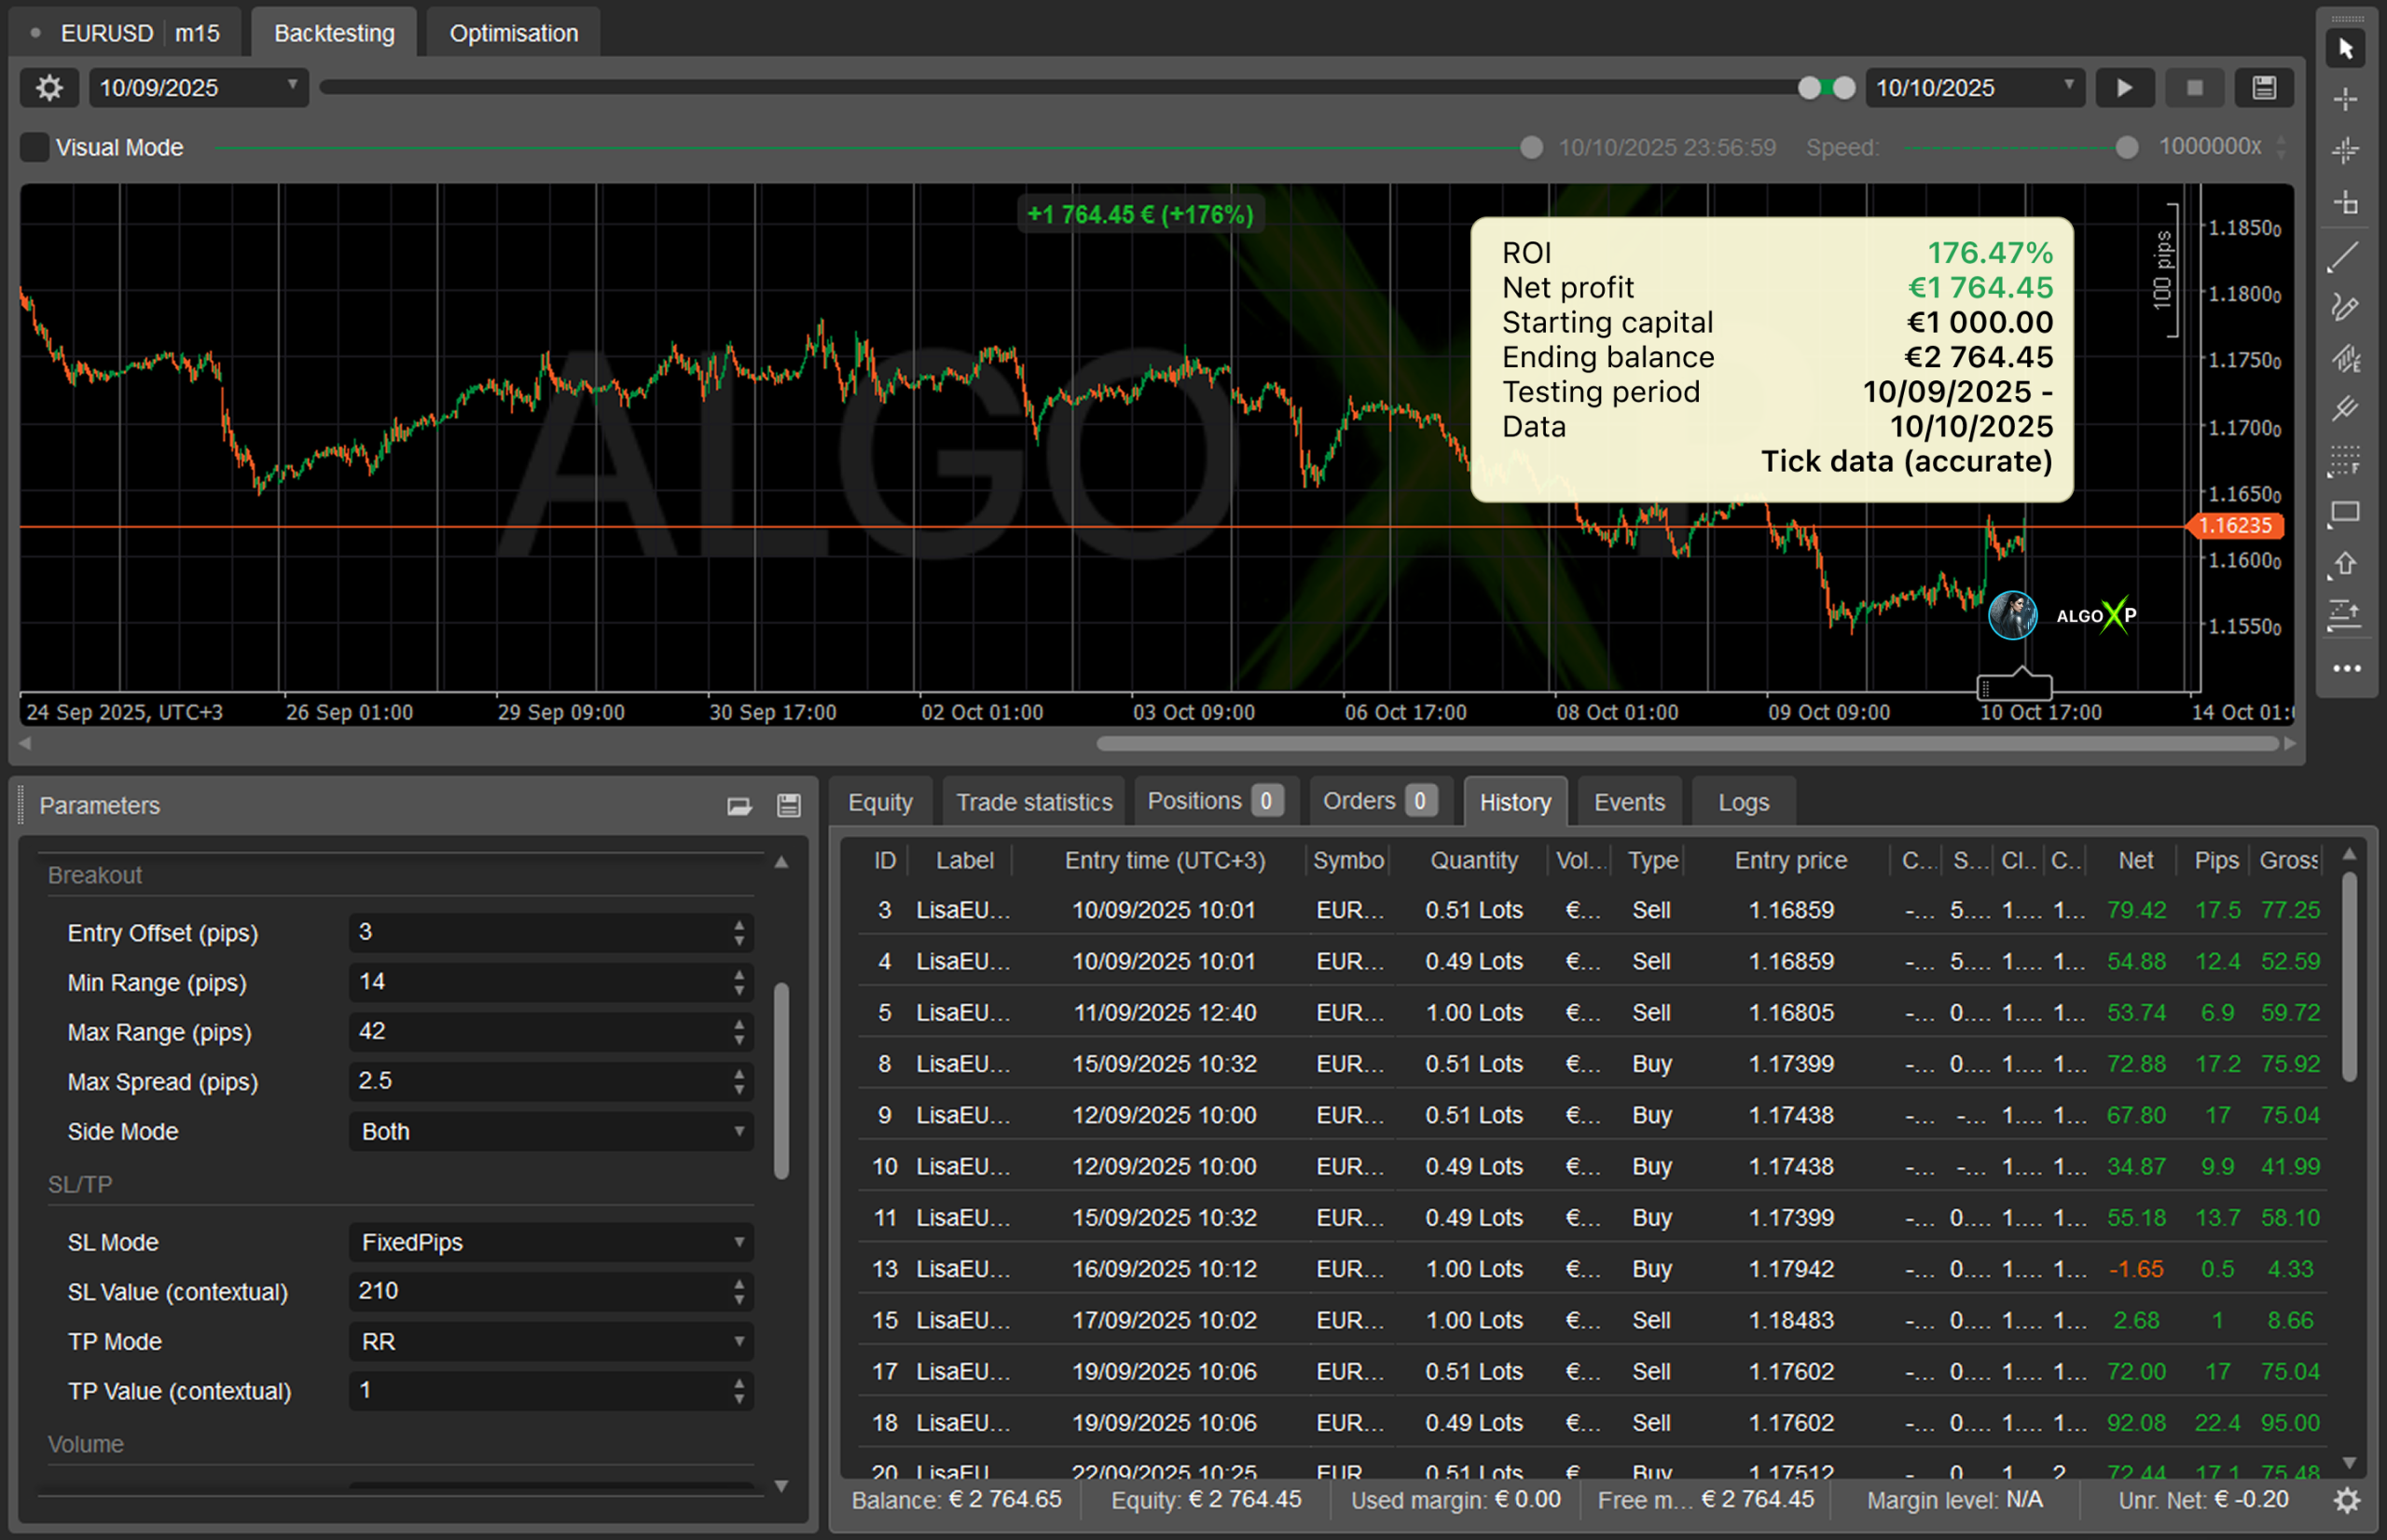Choose the Fibonacci retracement tool
The image size is (2387, 1540).
pos(2344,461)
